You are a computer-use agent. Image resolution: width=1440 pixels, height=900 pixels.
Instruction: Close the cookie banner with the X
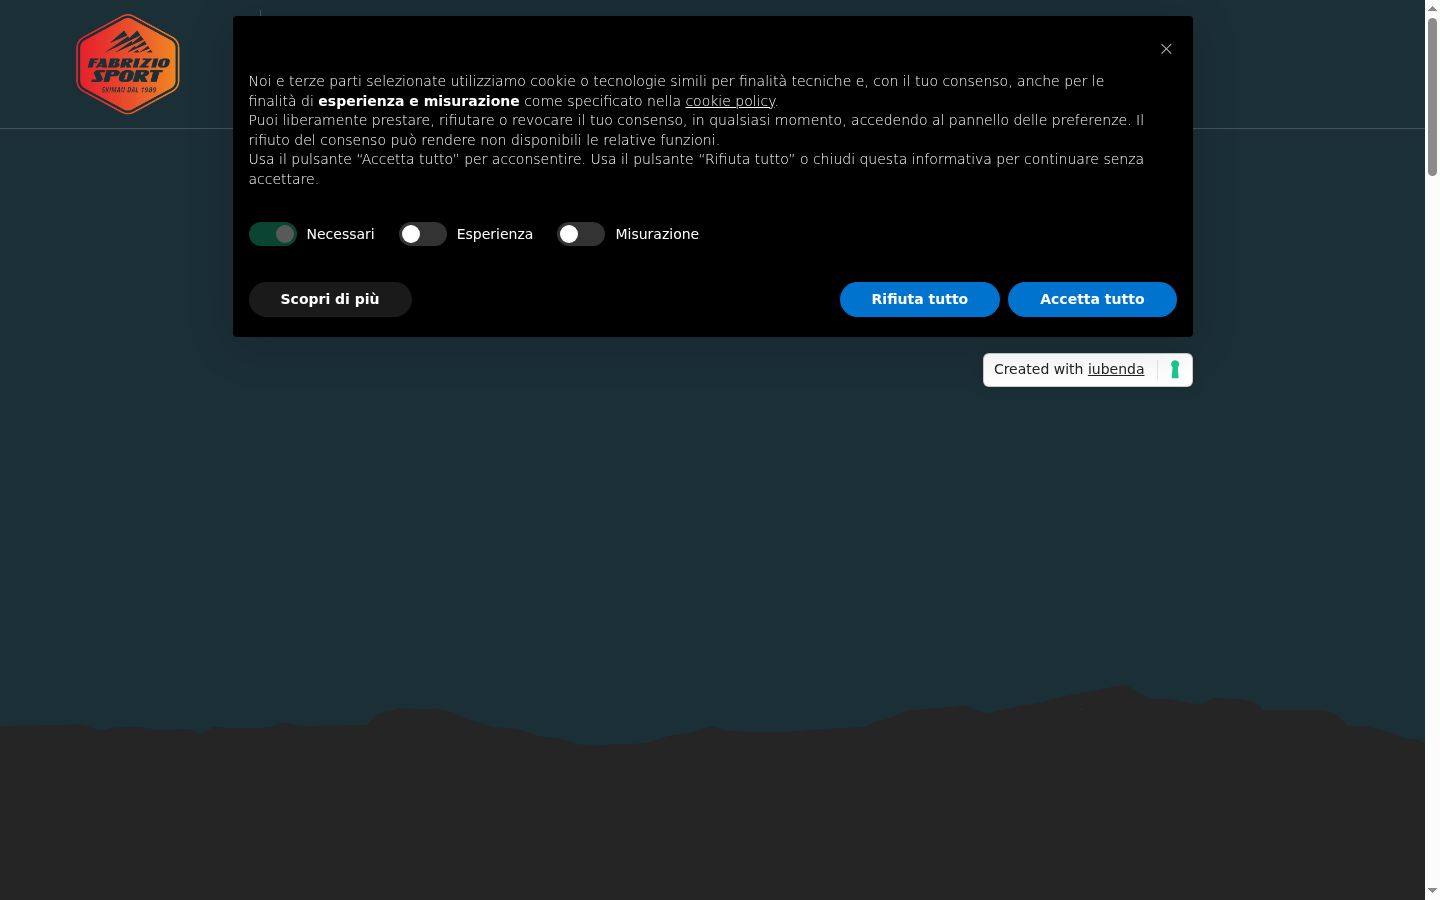point(1166,49)
